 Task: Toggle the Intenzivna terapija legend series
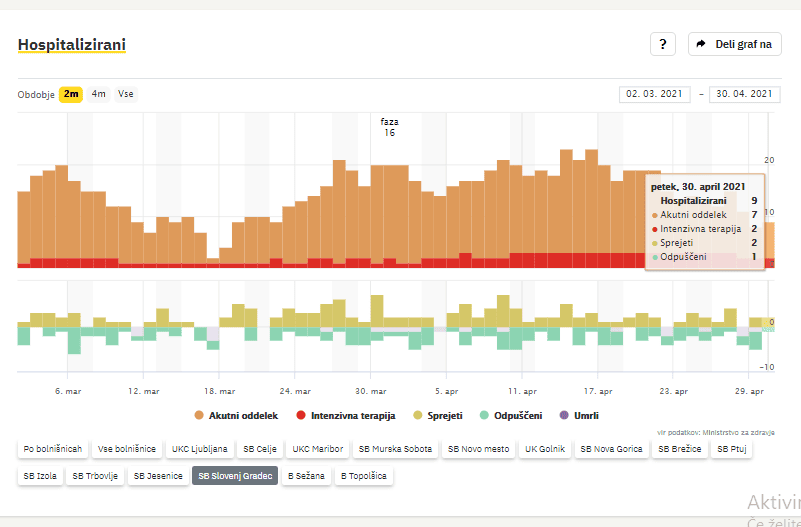click(346, 415)
